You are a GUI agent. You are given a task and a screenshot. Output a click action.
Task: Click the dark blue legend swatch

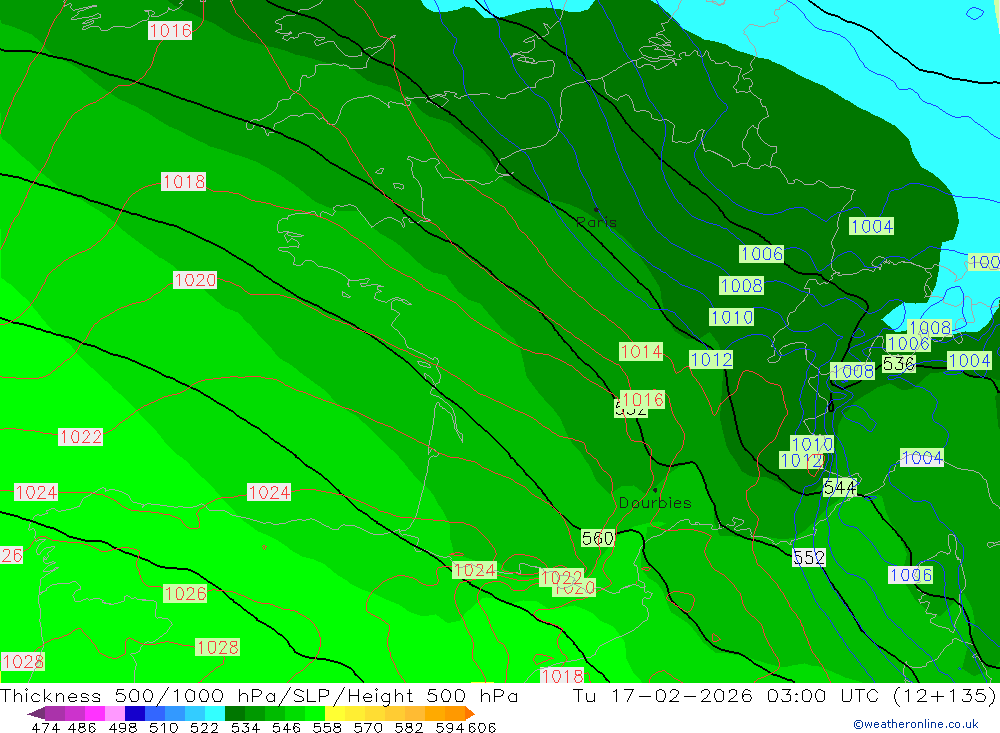click(135, 713)
